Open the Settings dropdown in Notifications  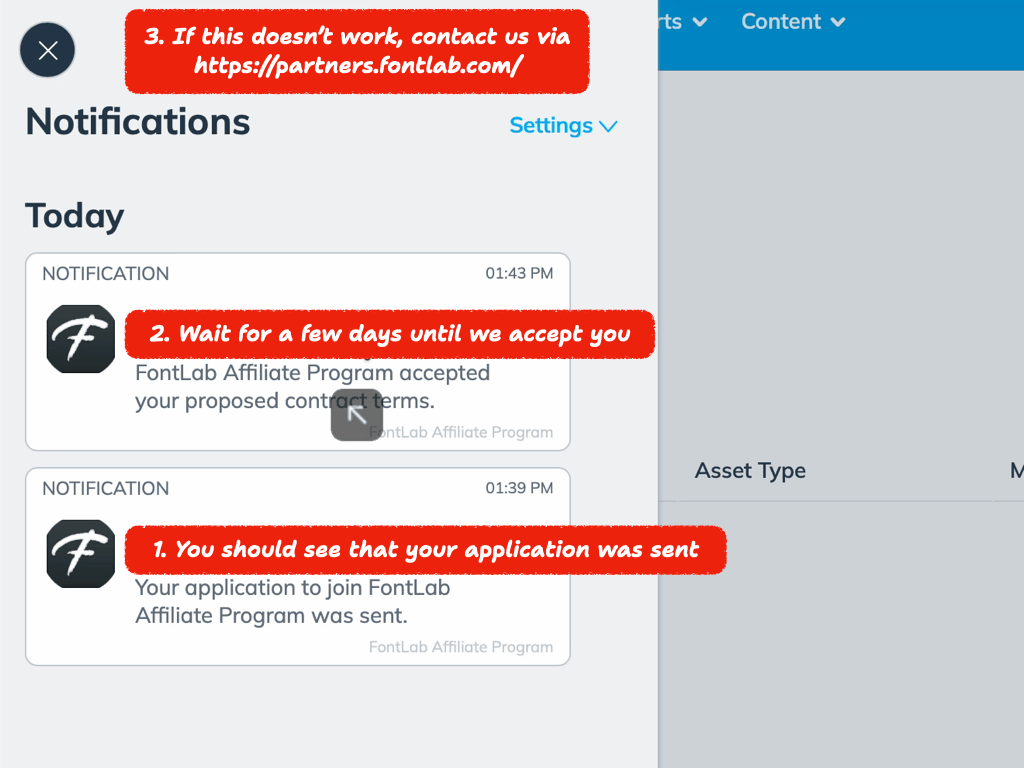(563, 126)
